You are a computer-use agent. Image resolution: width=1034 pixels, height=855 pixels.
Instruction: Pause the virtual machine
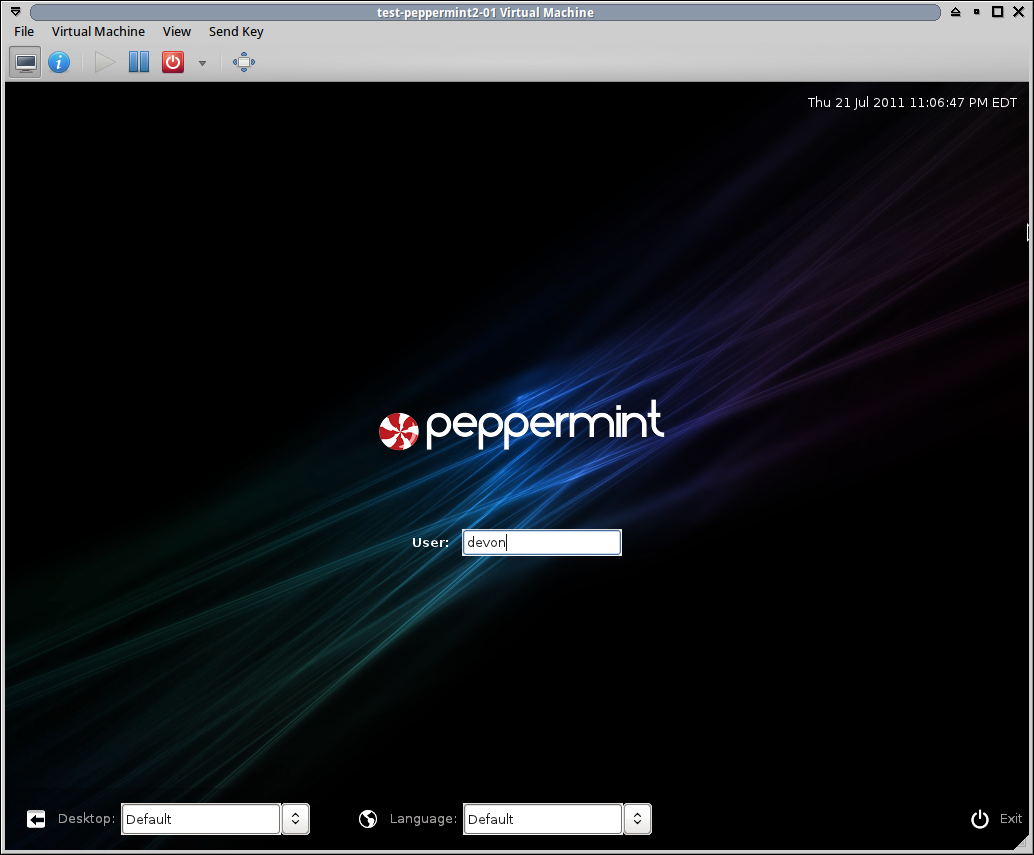(139, 63)
